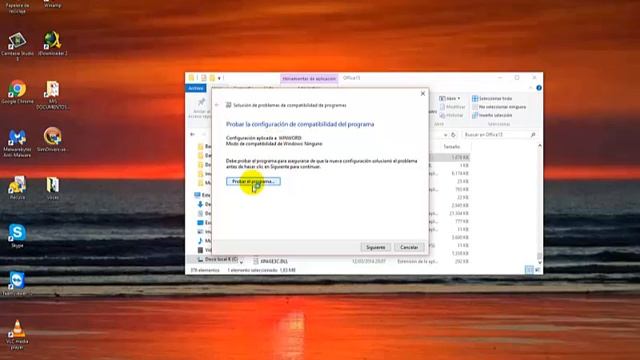Go back using dialog back arrow

tap(217, 105)
